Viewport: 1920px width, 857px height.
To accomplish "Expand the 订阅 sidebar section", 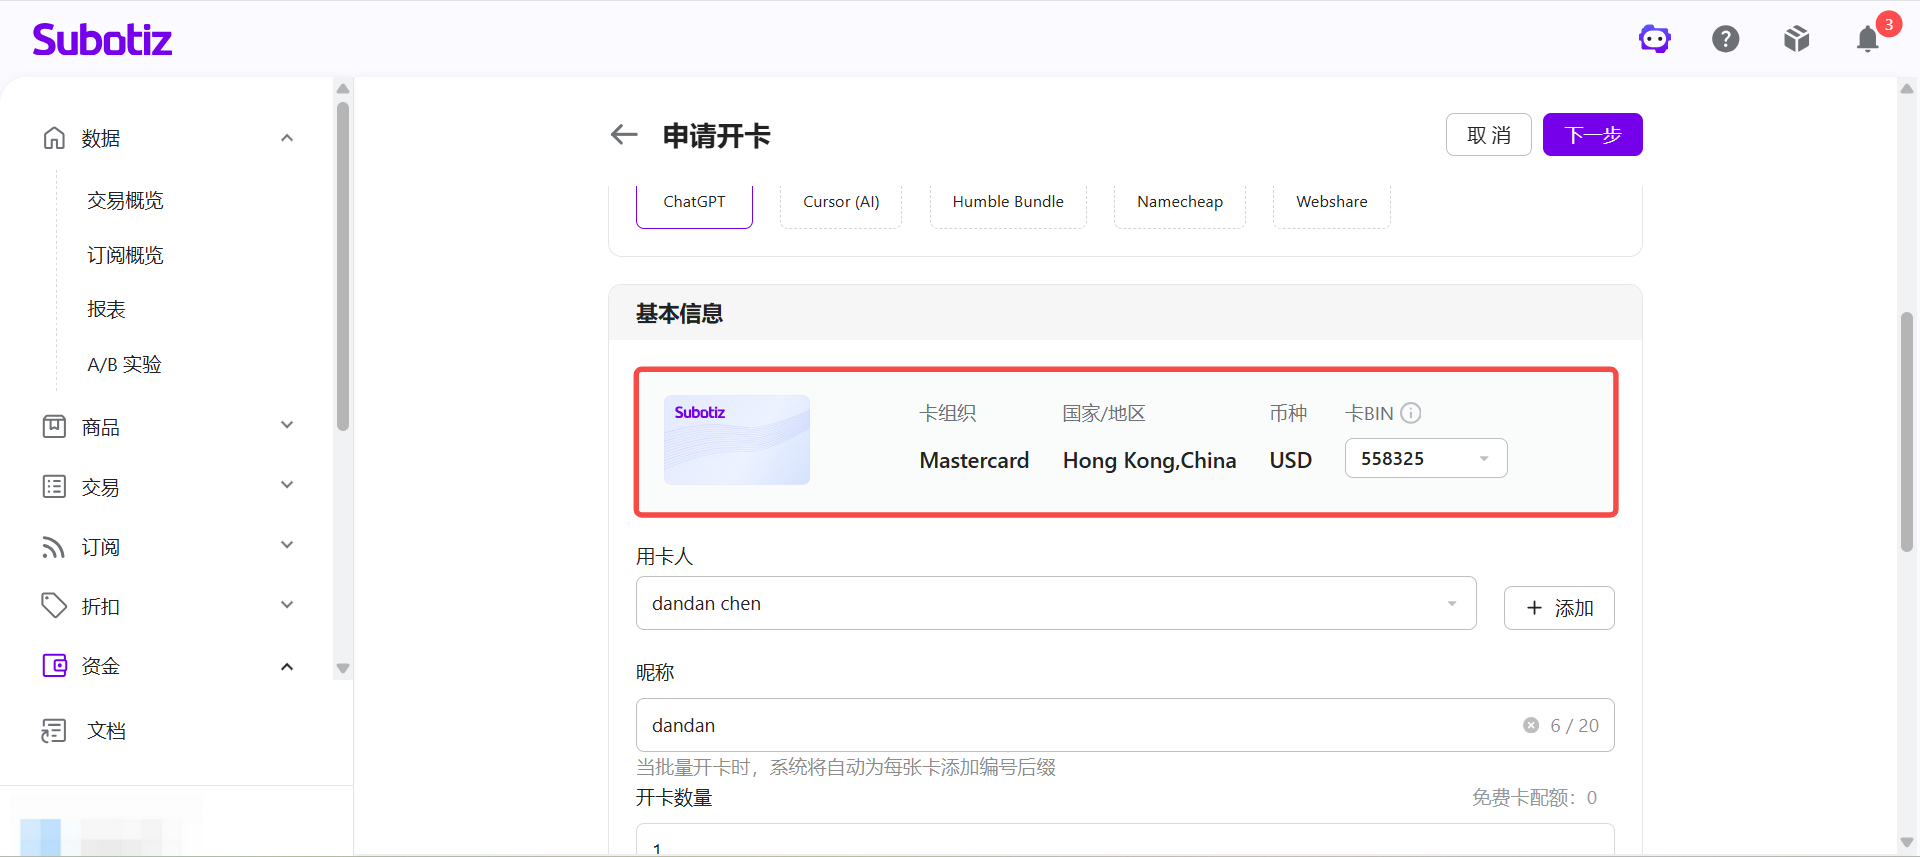I will (x=287, y=545).
